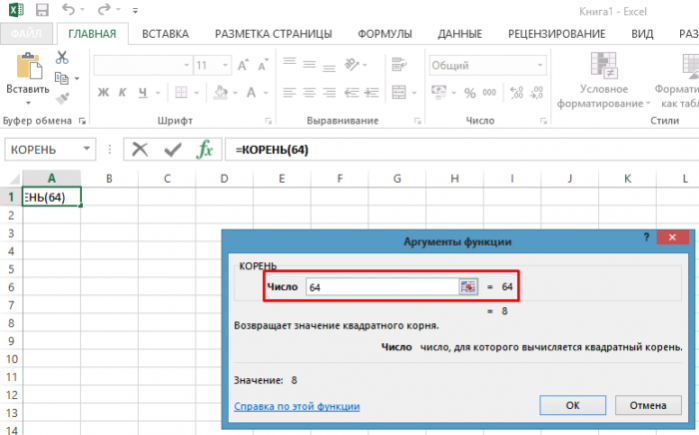Click the Cancel X icon in formula bar
This screenshot has width=699, height=435.
point(140,149)
